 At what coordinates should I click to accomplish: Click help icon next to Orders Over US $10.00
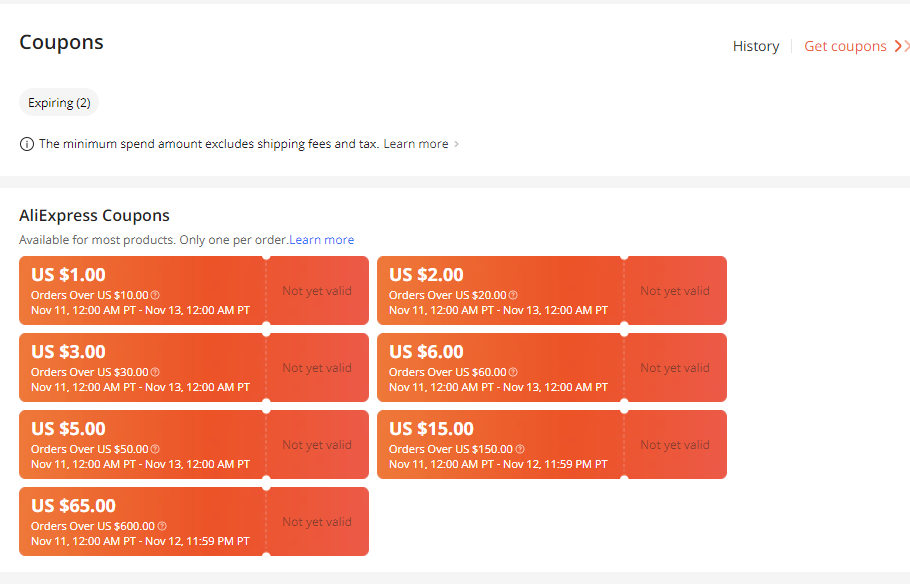point(155,295)
